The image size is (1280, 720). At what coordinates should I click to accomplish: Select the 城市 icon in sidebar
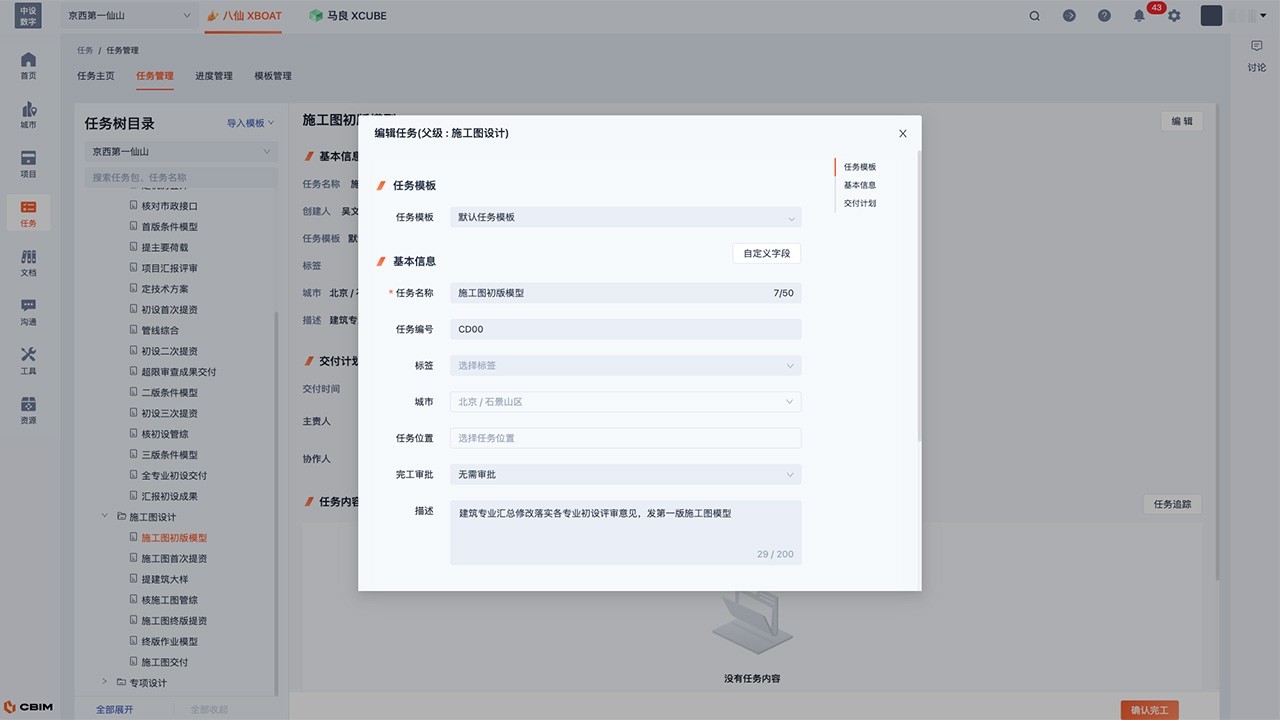coord(28,115)
